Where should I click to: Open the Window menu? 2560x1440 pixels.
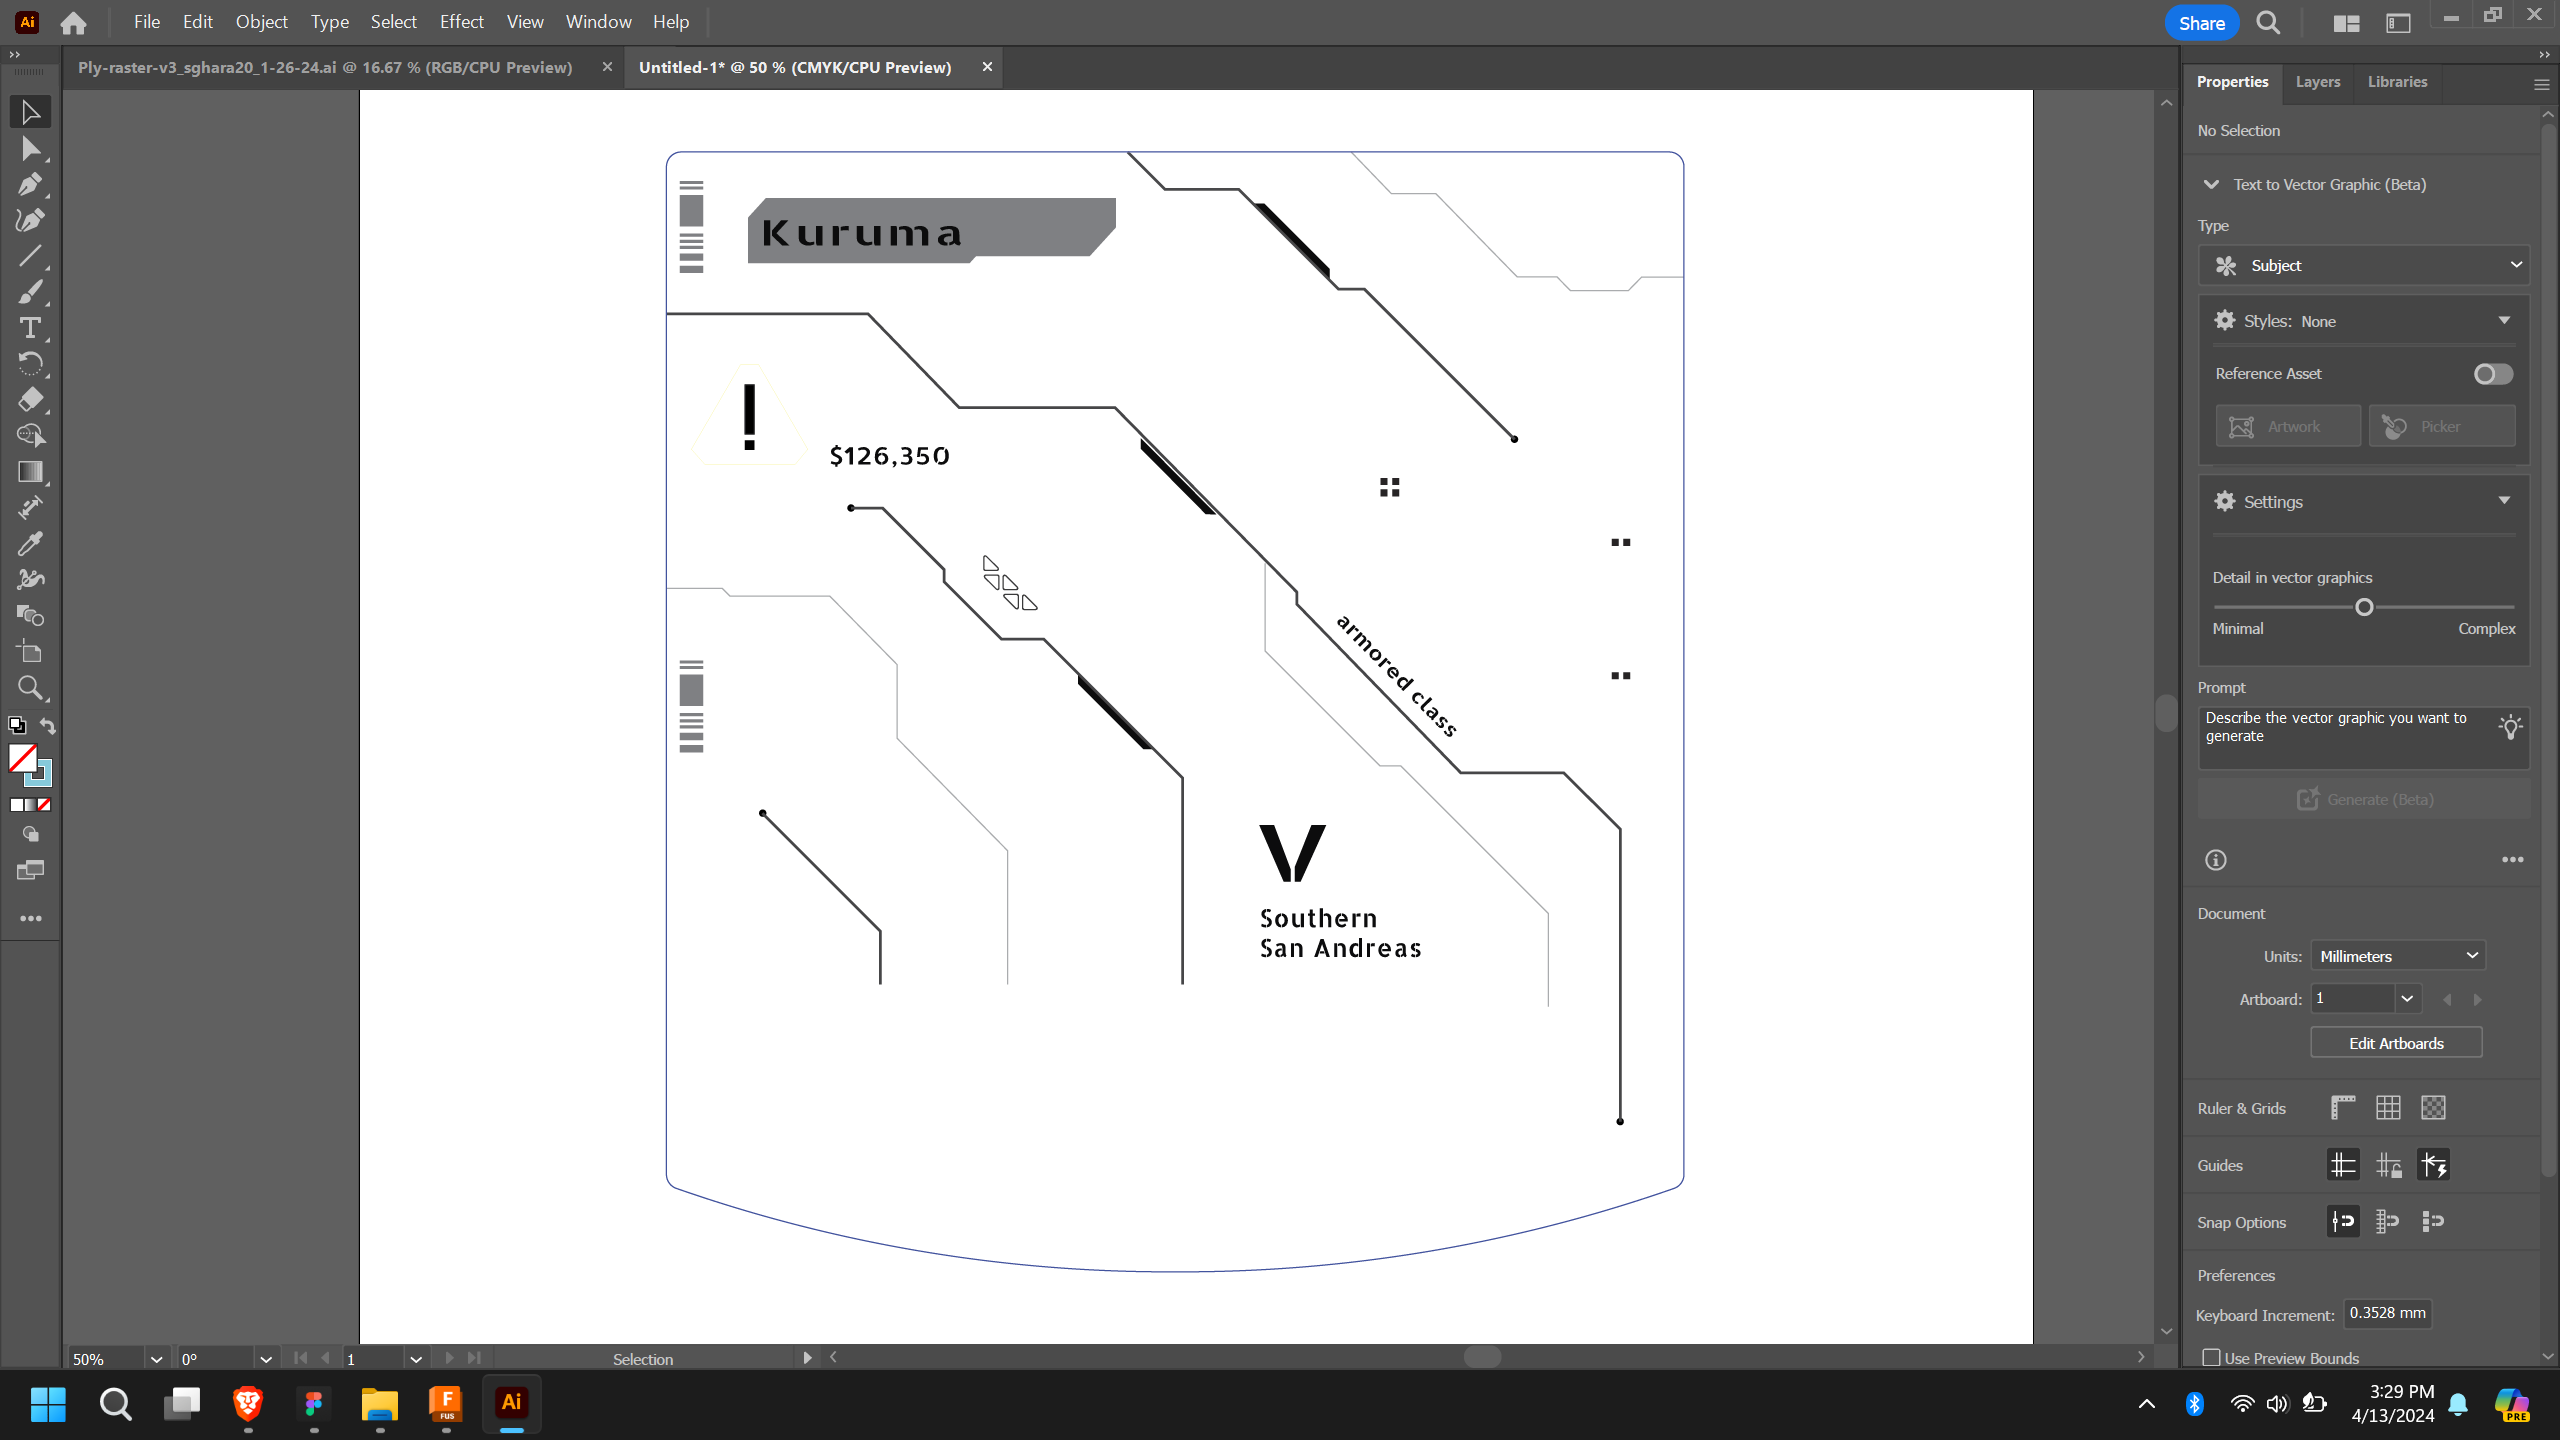598,22
